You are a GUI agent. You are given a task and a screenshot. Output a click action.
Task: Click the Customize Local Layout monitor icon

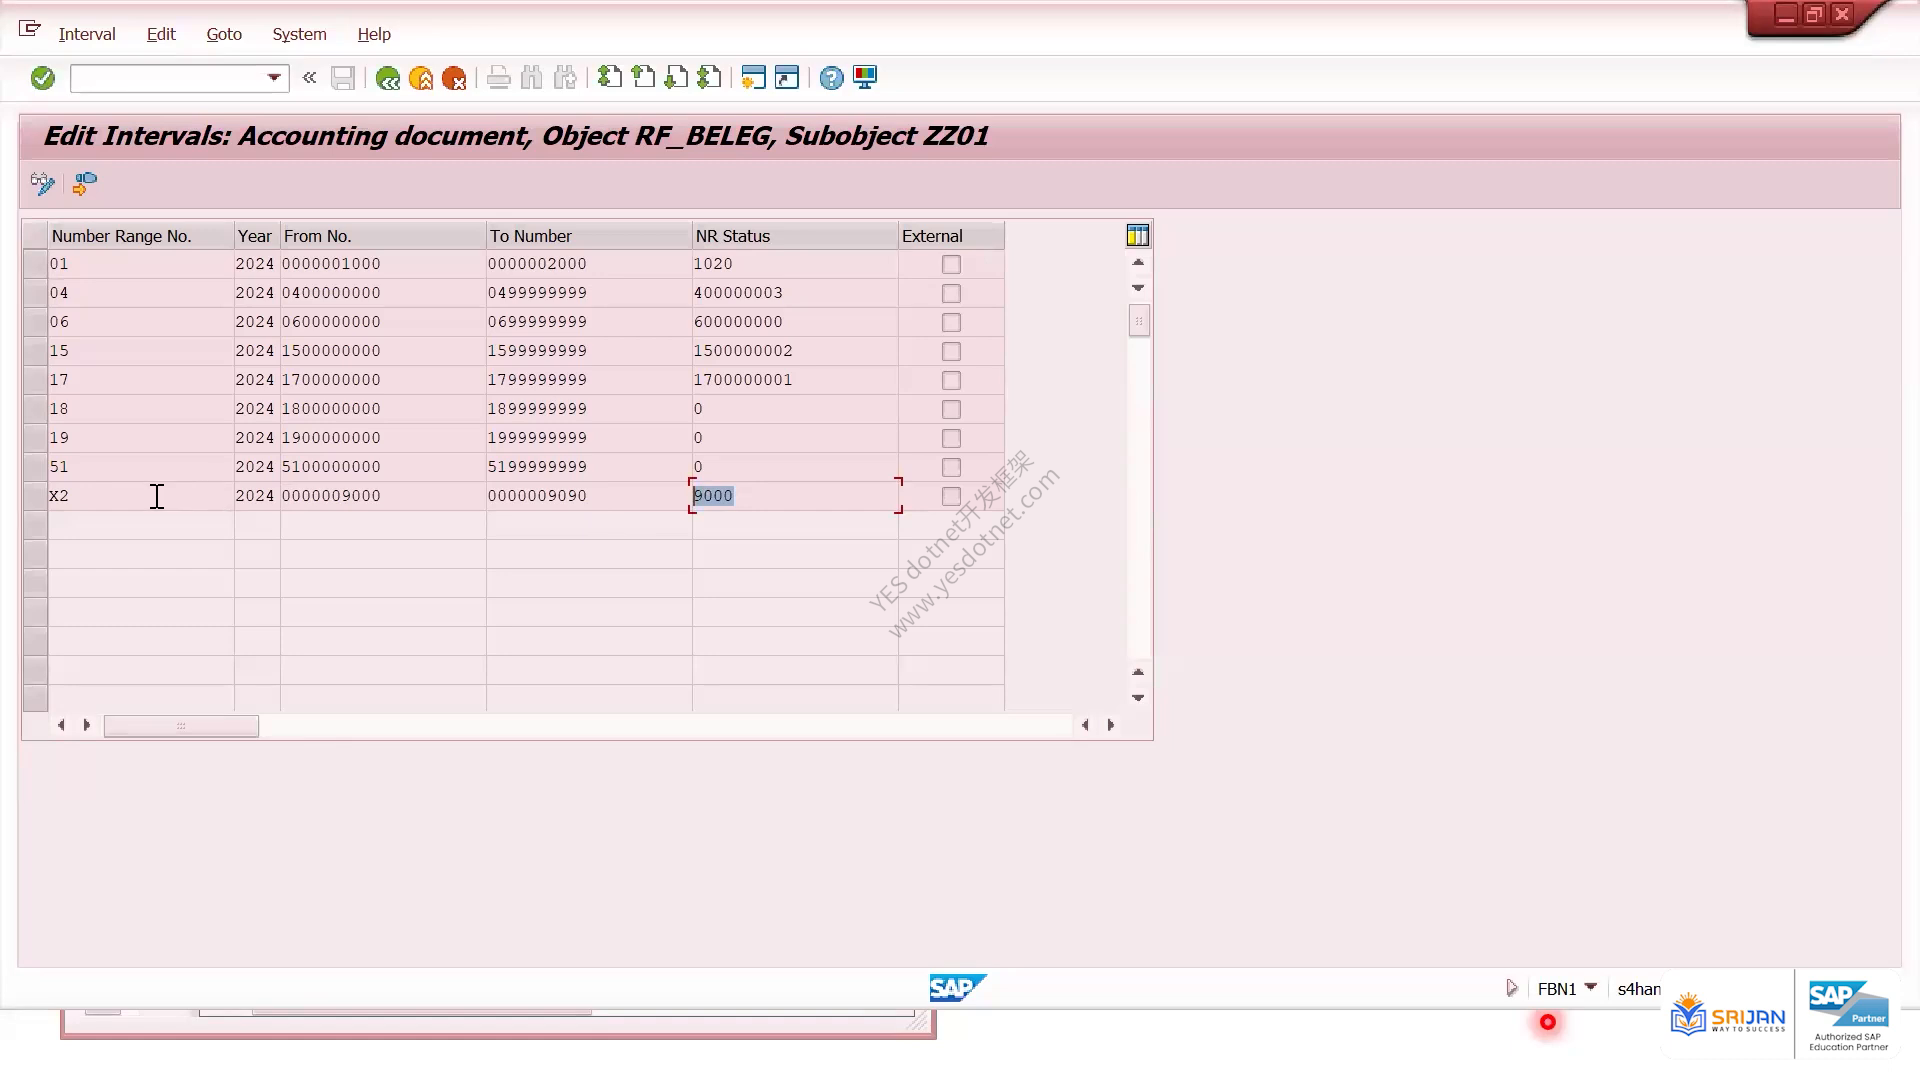point(865,78)
